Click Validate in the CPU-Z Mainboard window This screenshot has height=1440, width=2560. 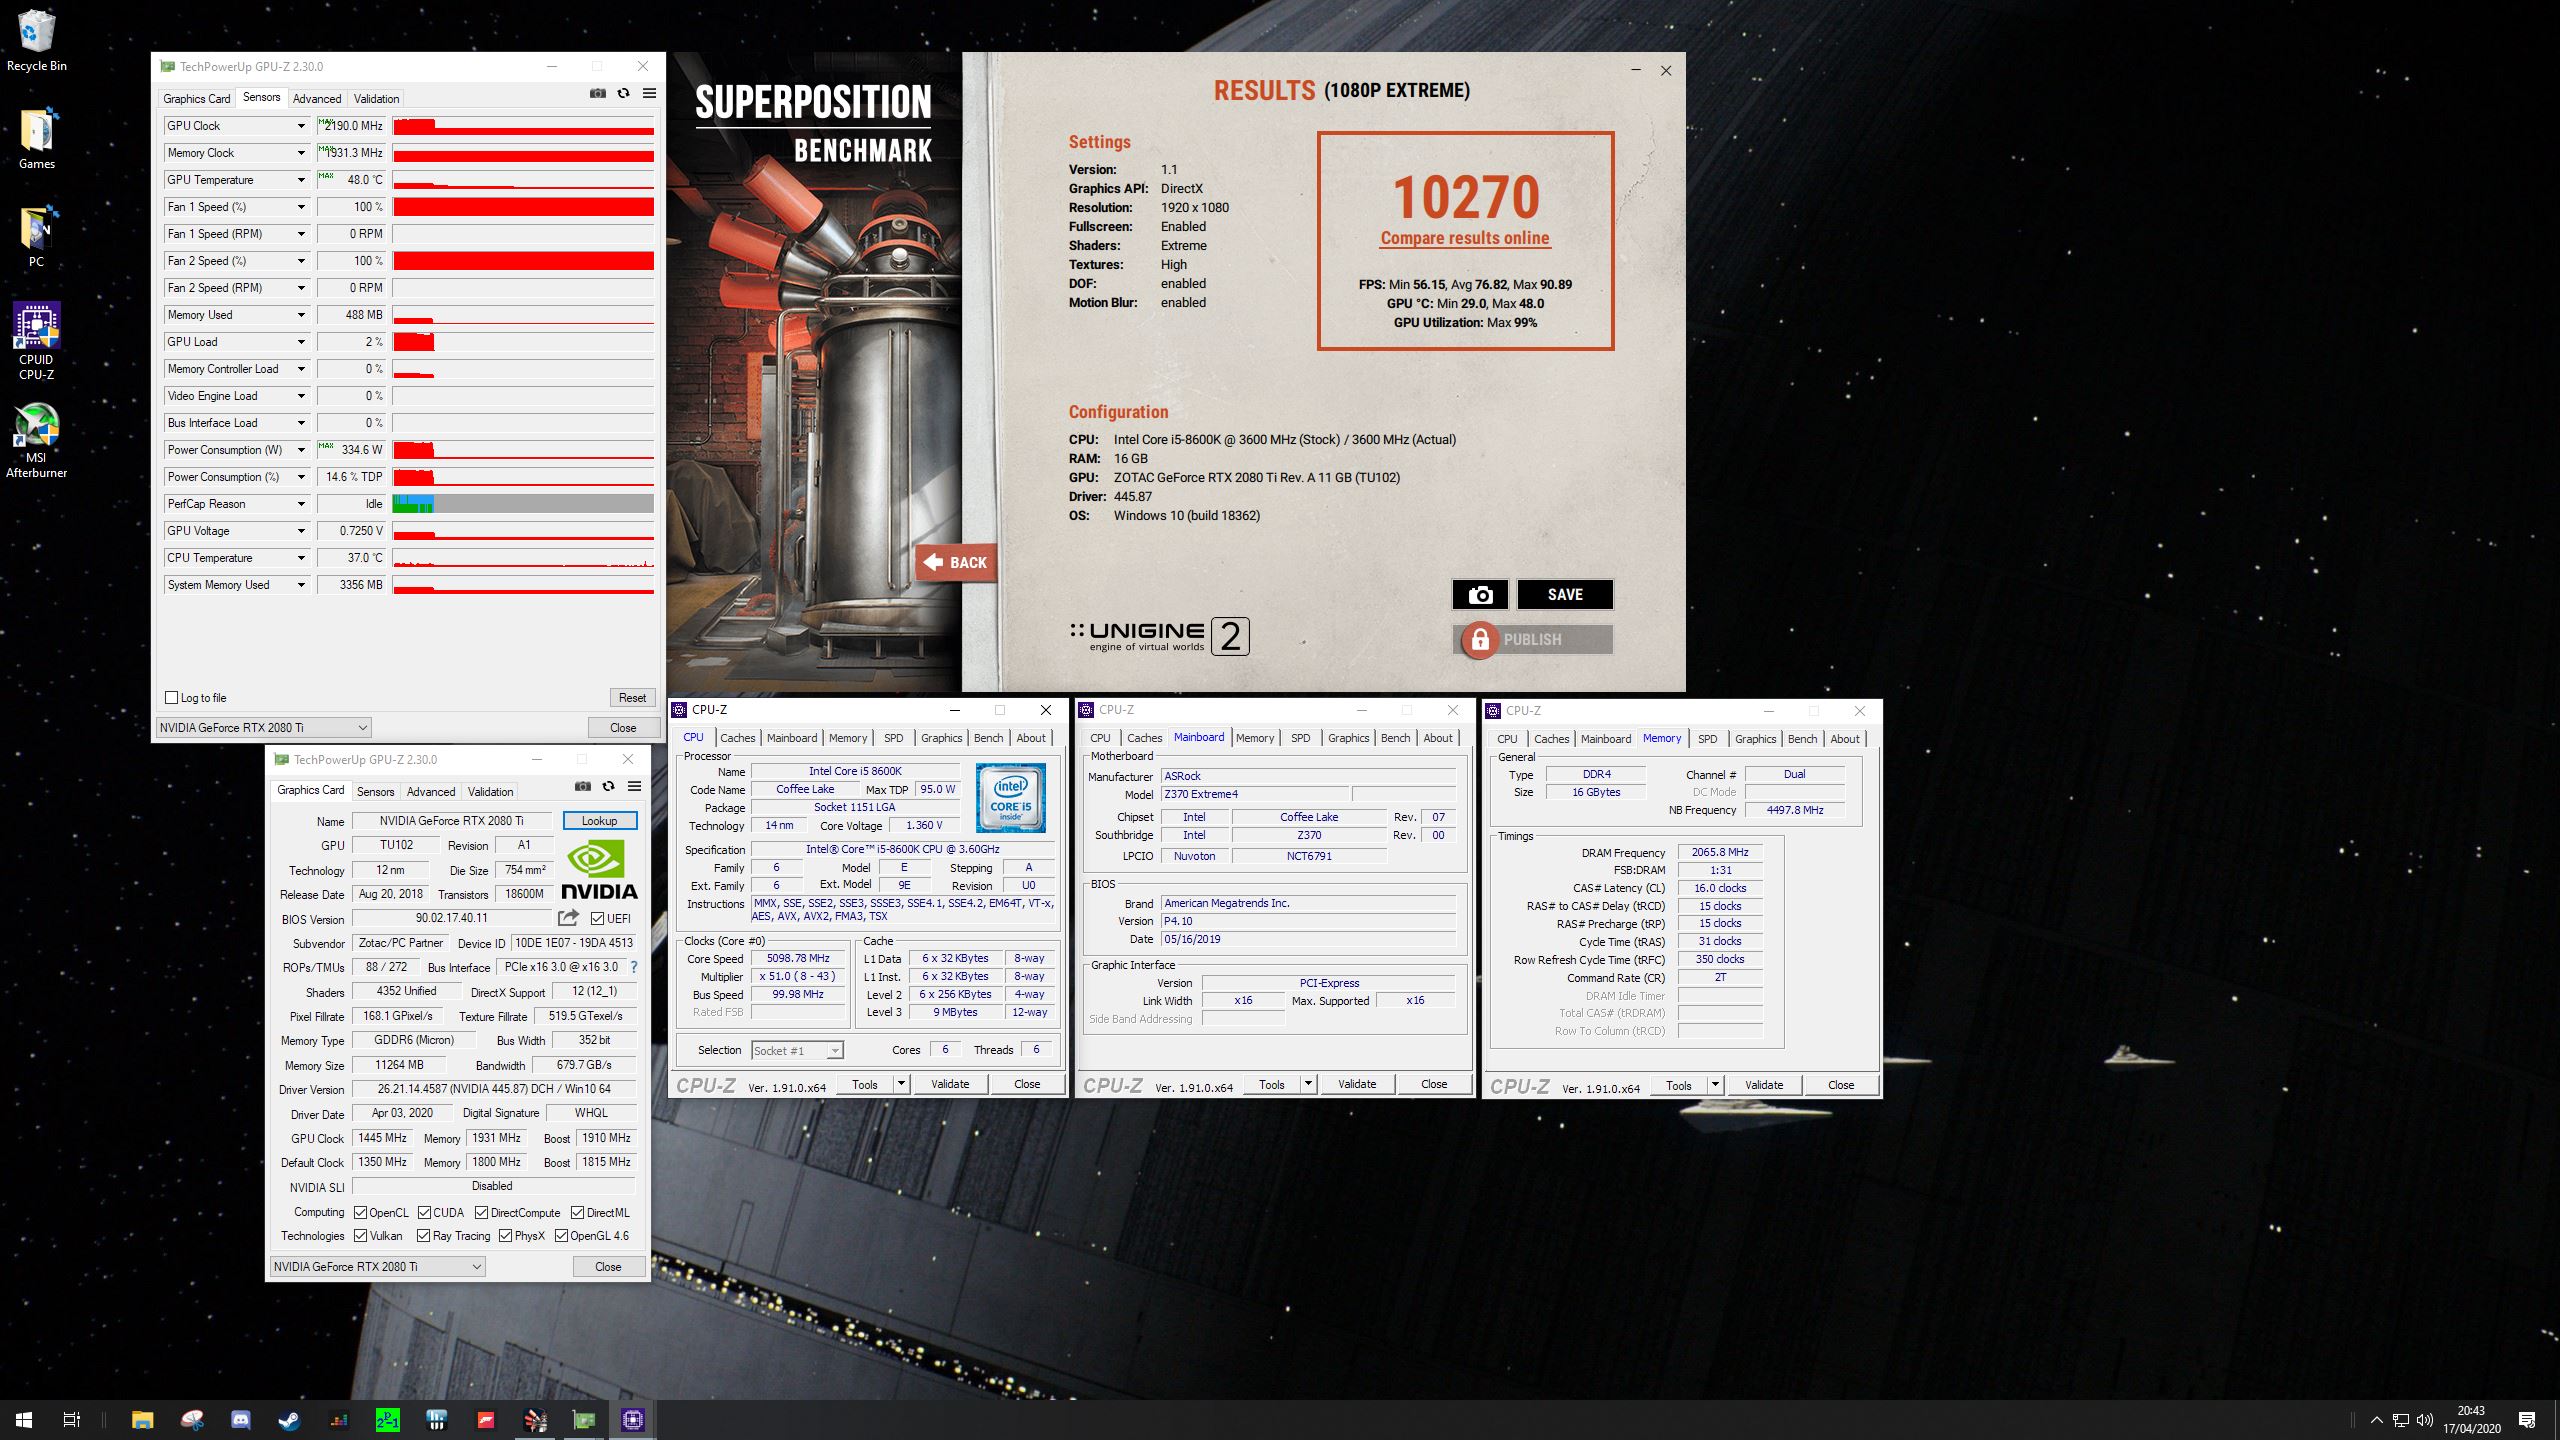click(x=1357, y=1084)
